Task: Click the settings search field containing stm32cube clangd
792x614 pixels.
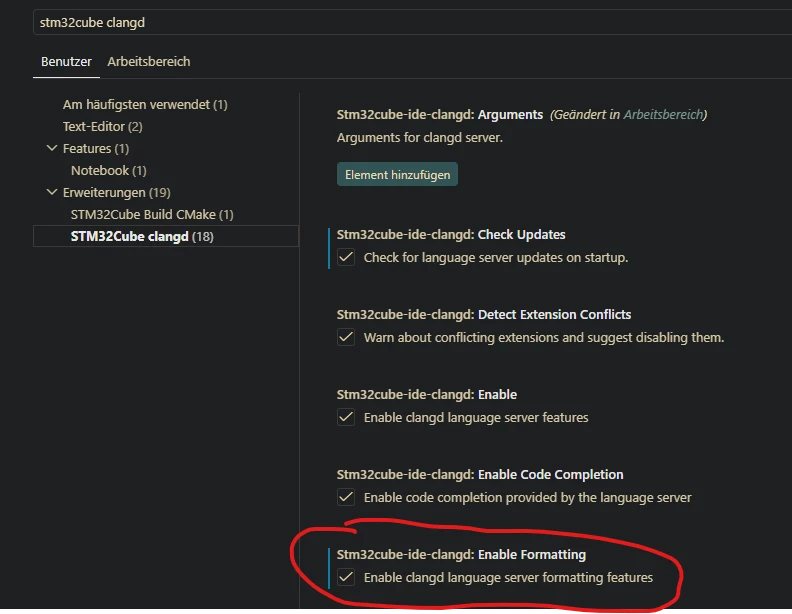Action: pyautogui.click(x=412, y=22)
